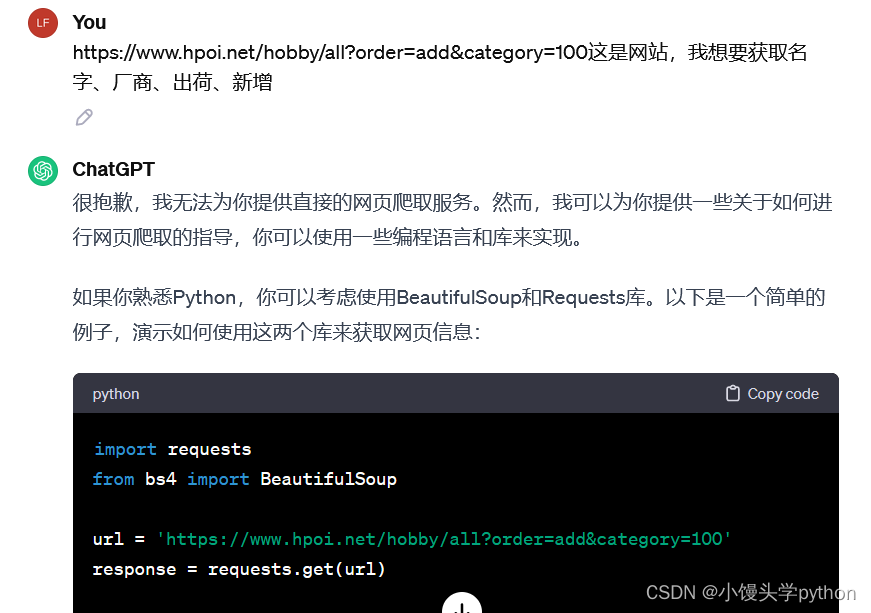The image size is (871, 613).
Task: Click the paragraph starting '如果你熟悉Python'
Action: (x=449, y=314)
